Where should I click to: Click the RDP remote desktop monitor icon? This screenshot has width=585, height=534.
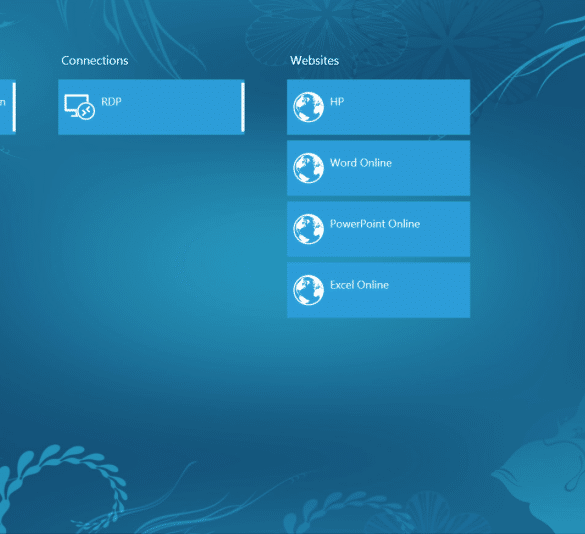[79, 107]
